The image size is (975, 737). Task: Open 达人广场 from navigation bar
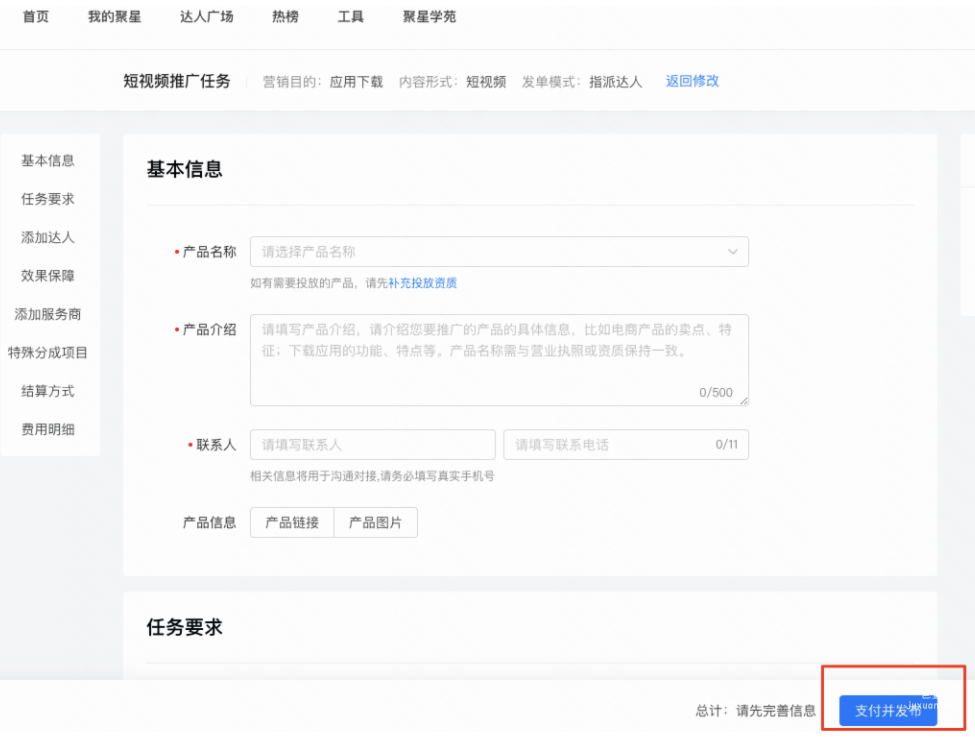(206, 17)
